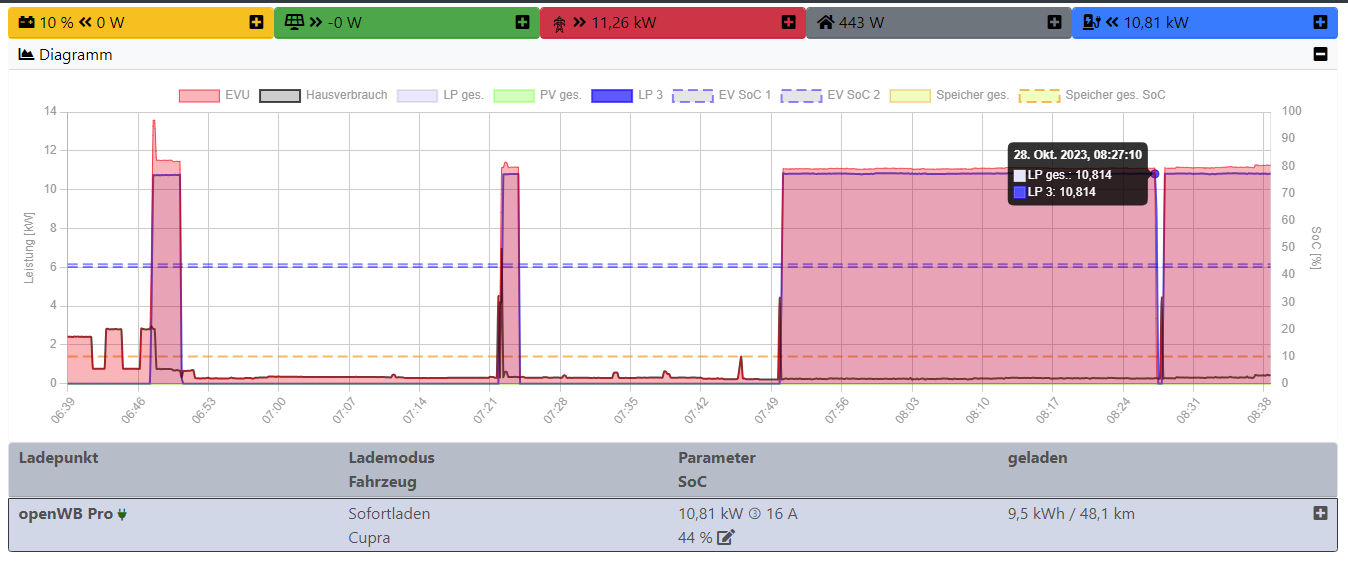1348x562 pixels.
Task: Expand the openWB Pro charge point row
Action: pos(1320,513)
